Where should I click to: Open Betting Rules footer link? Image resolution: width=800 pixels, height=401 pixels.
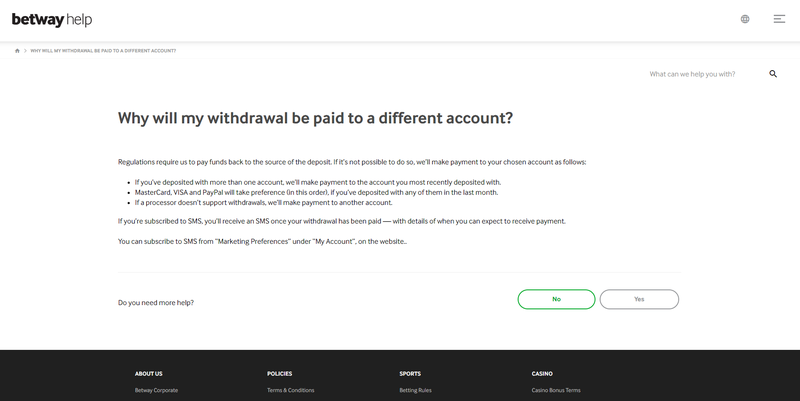pyautogui.click(x=415, y=390)
